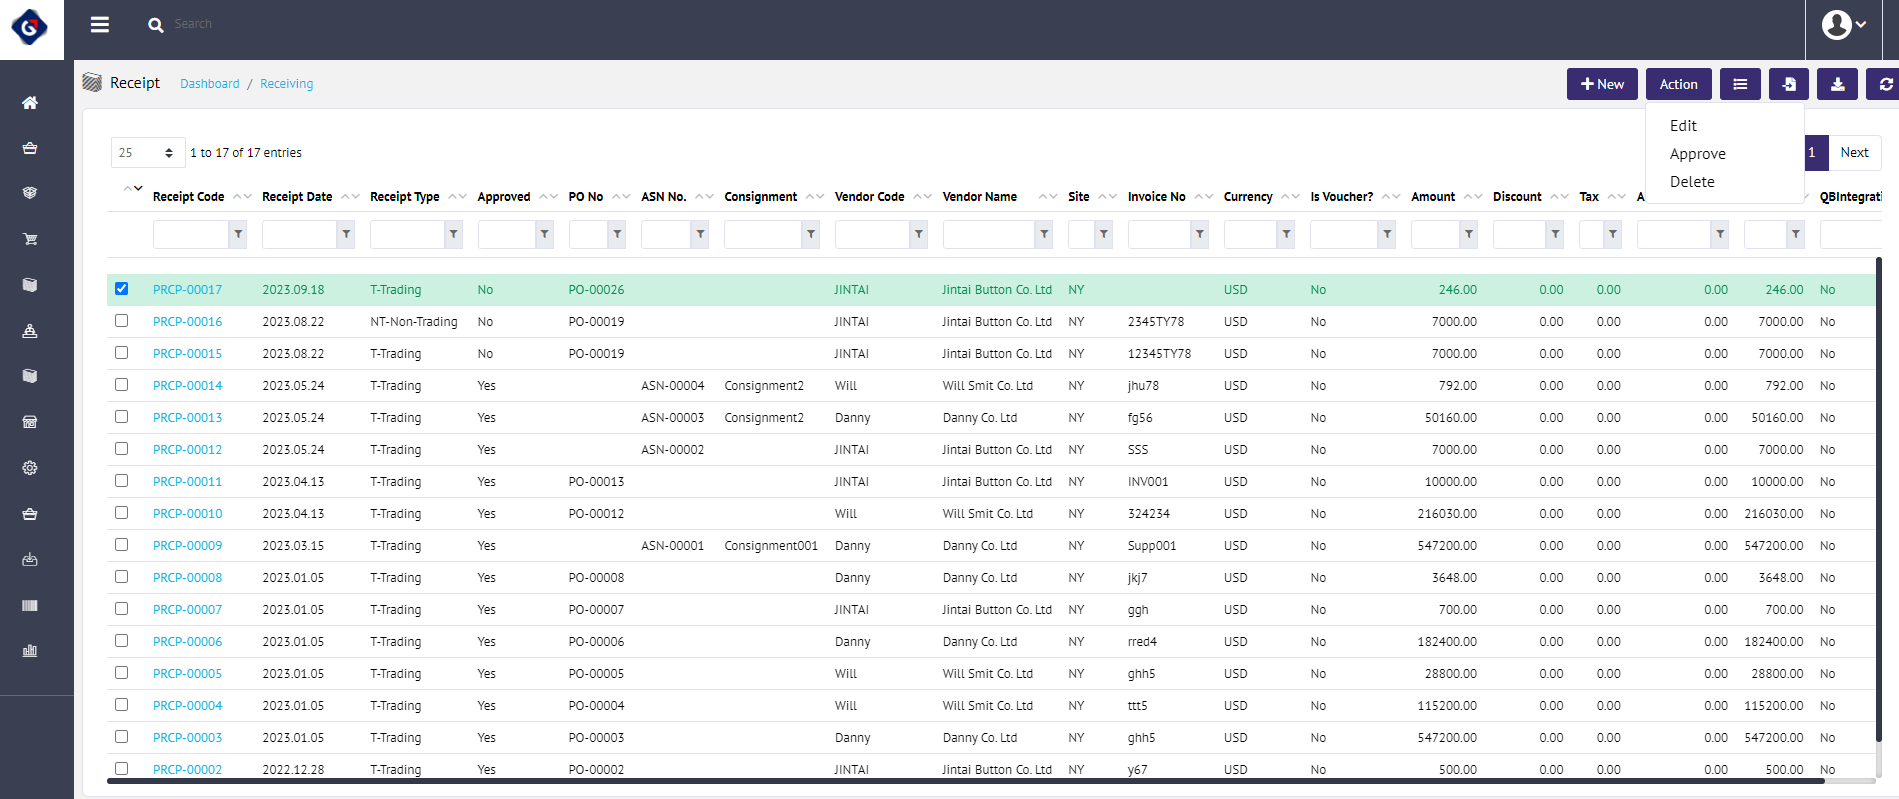Open the 25 entries per page dropdown
1899x799 pixels.
point(147,153)
